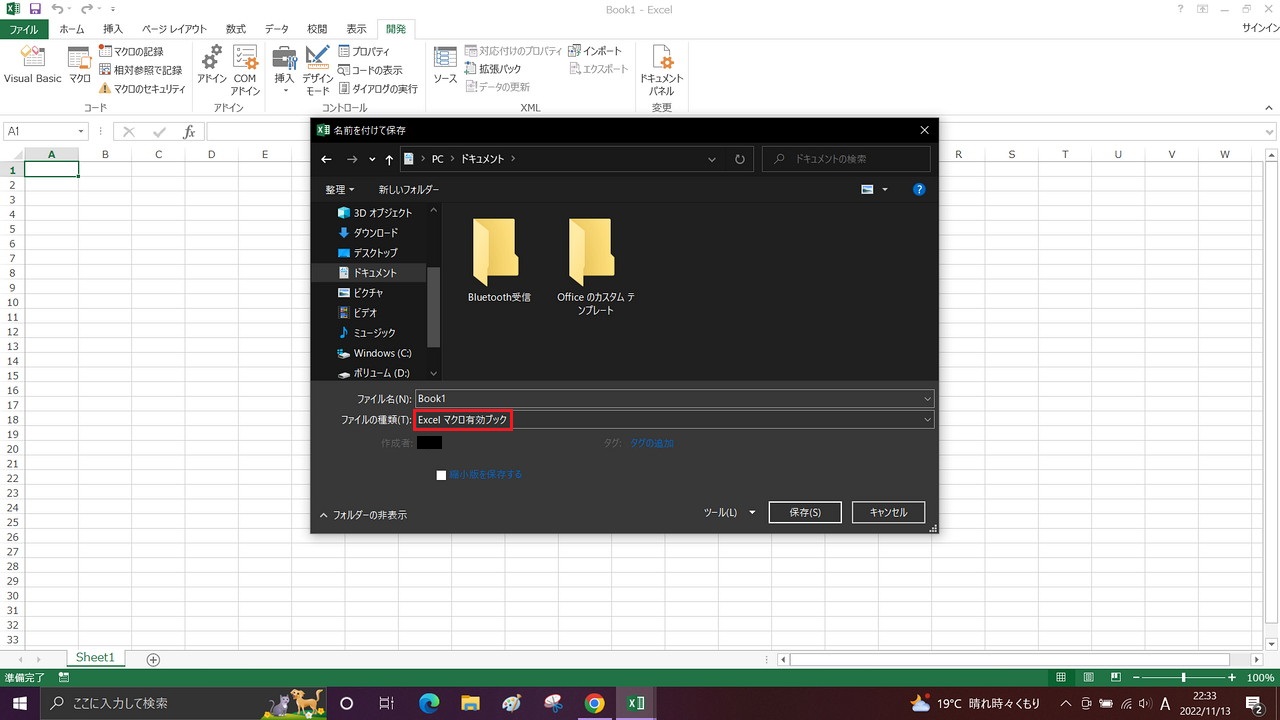The image size is (1280, 720).
Task: Select Office のカスタム テンプレート folder
Action: pyautogui.click(x=596, y=267)
